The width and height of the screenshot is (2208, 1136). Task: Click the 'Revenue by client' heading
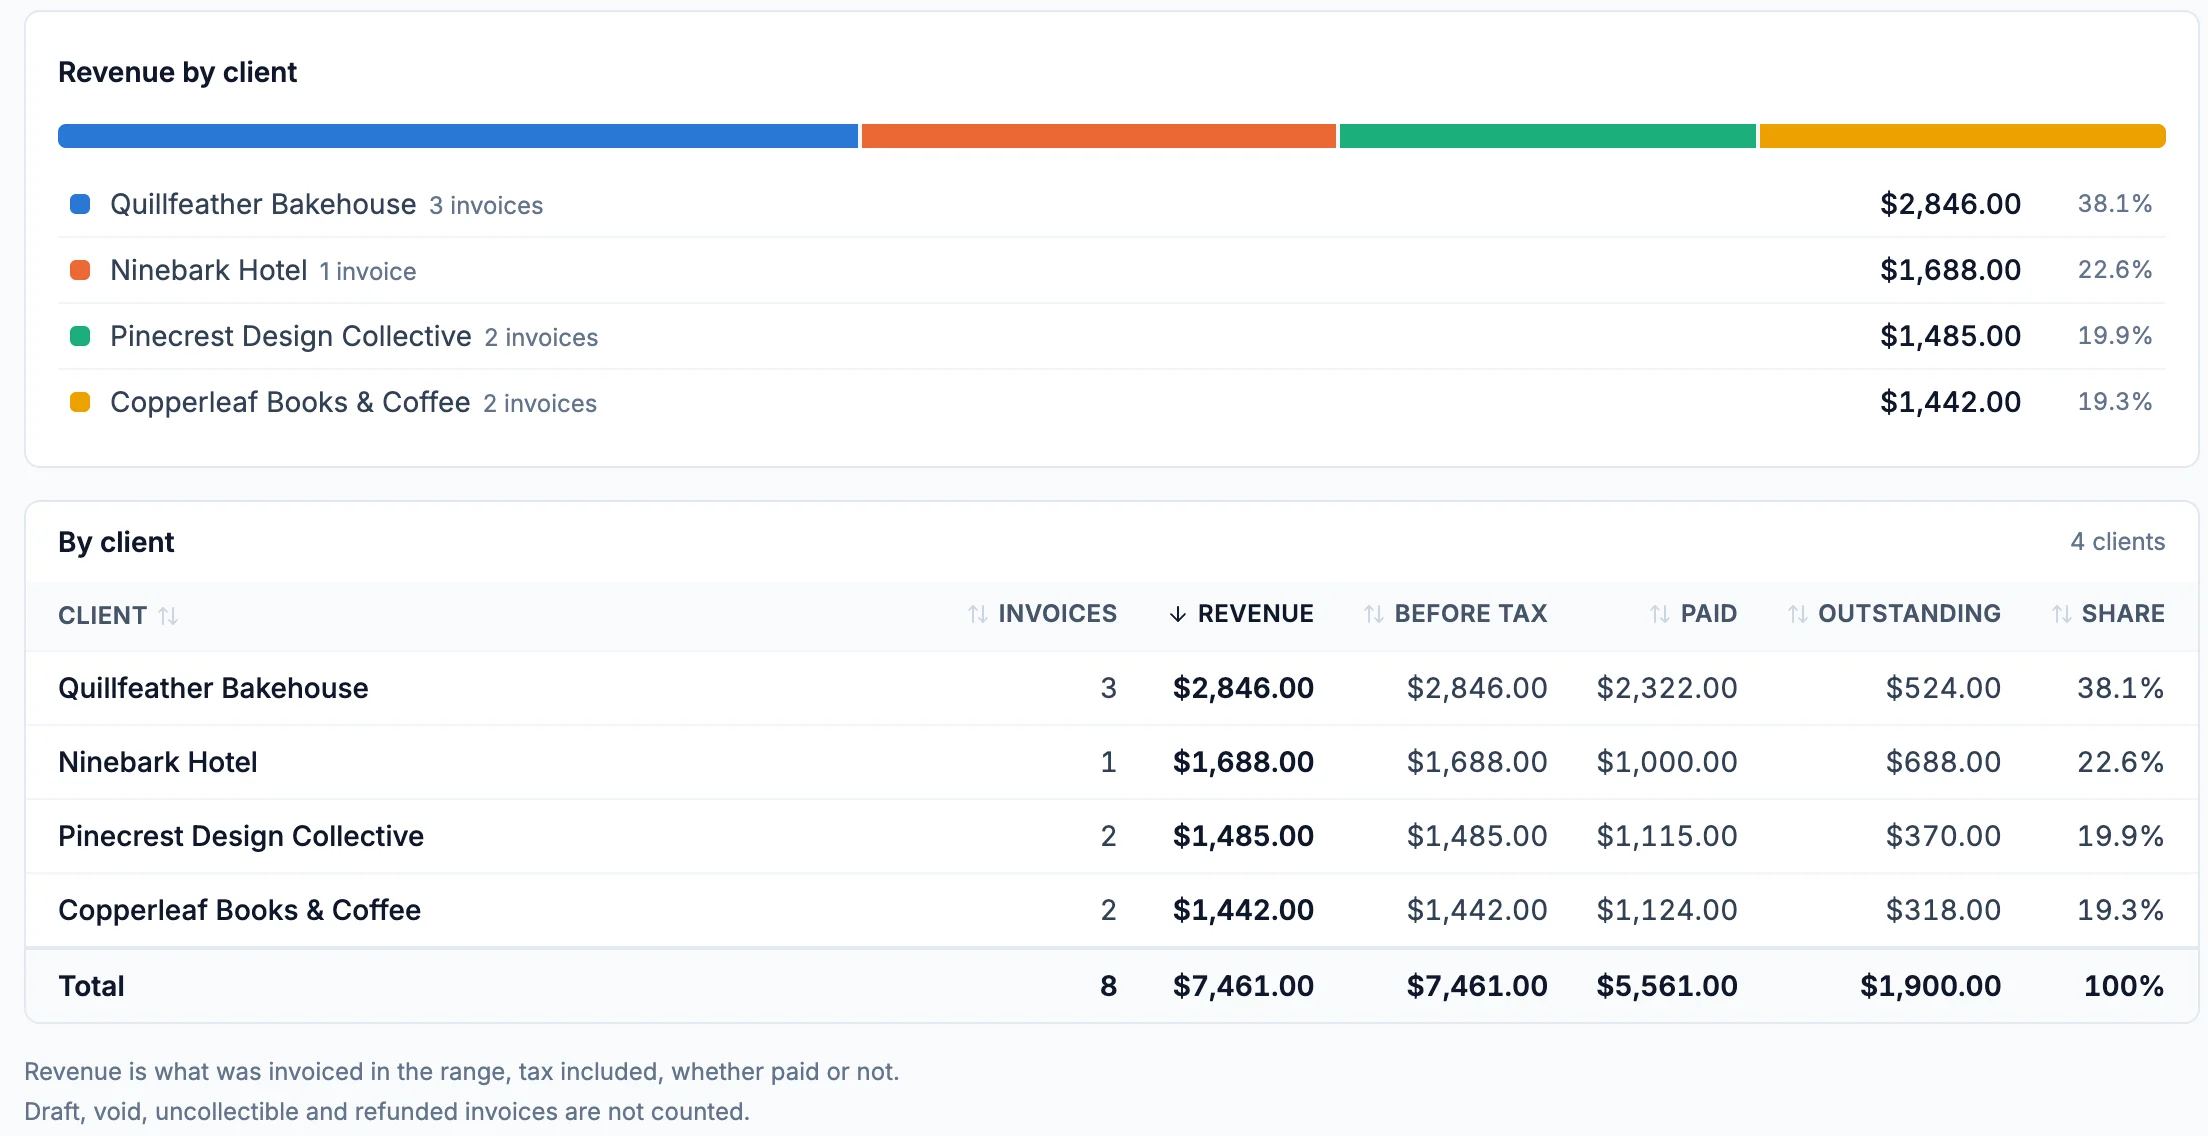coord(177,72)
